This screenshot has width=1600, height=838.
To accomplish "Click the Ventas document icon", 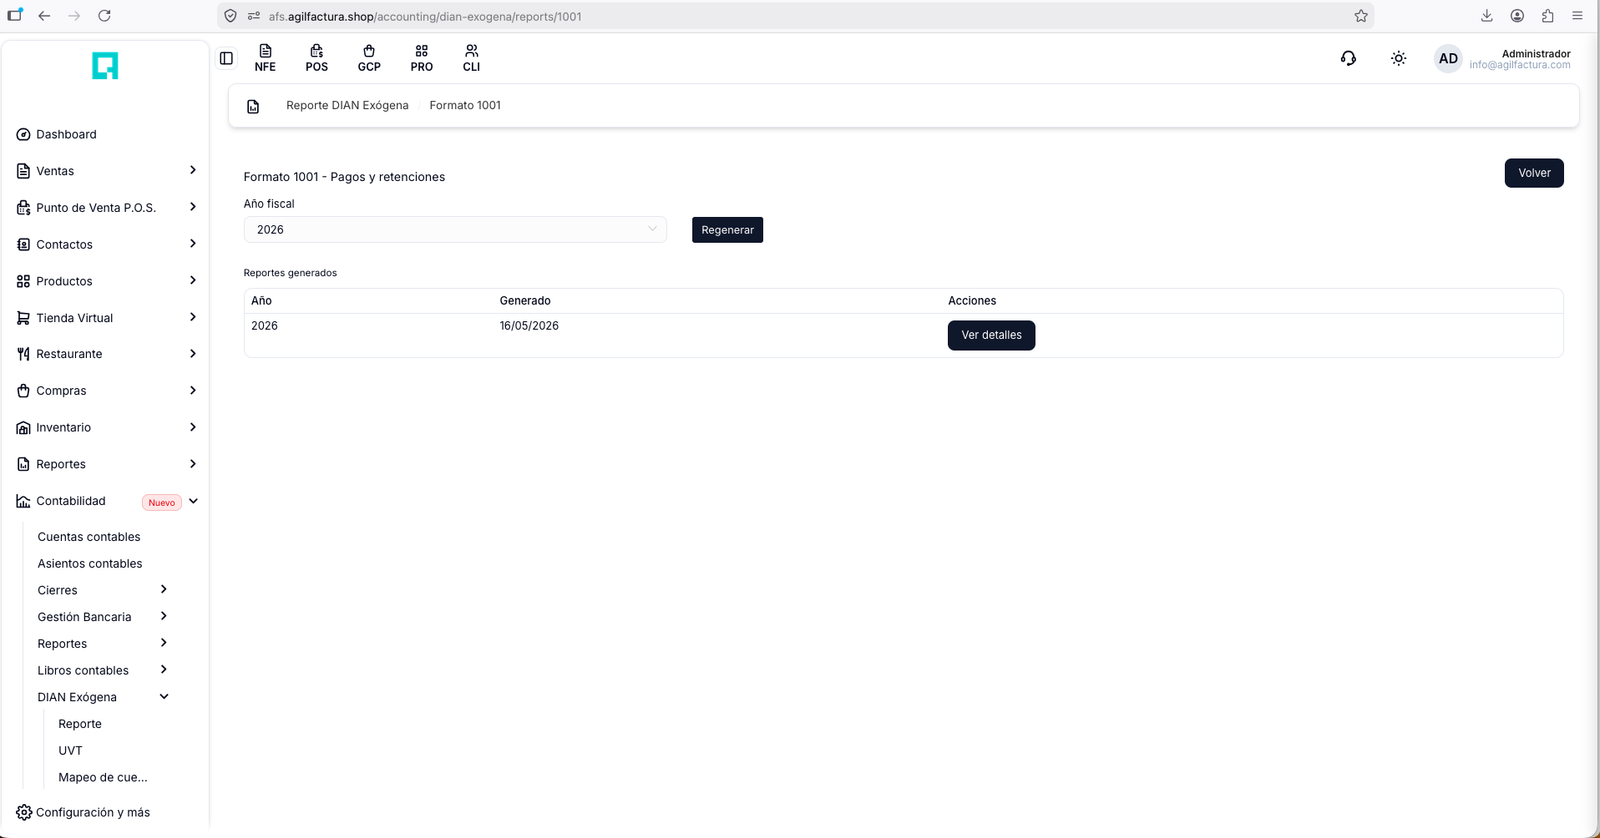I will [23, 171].
